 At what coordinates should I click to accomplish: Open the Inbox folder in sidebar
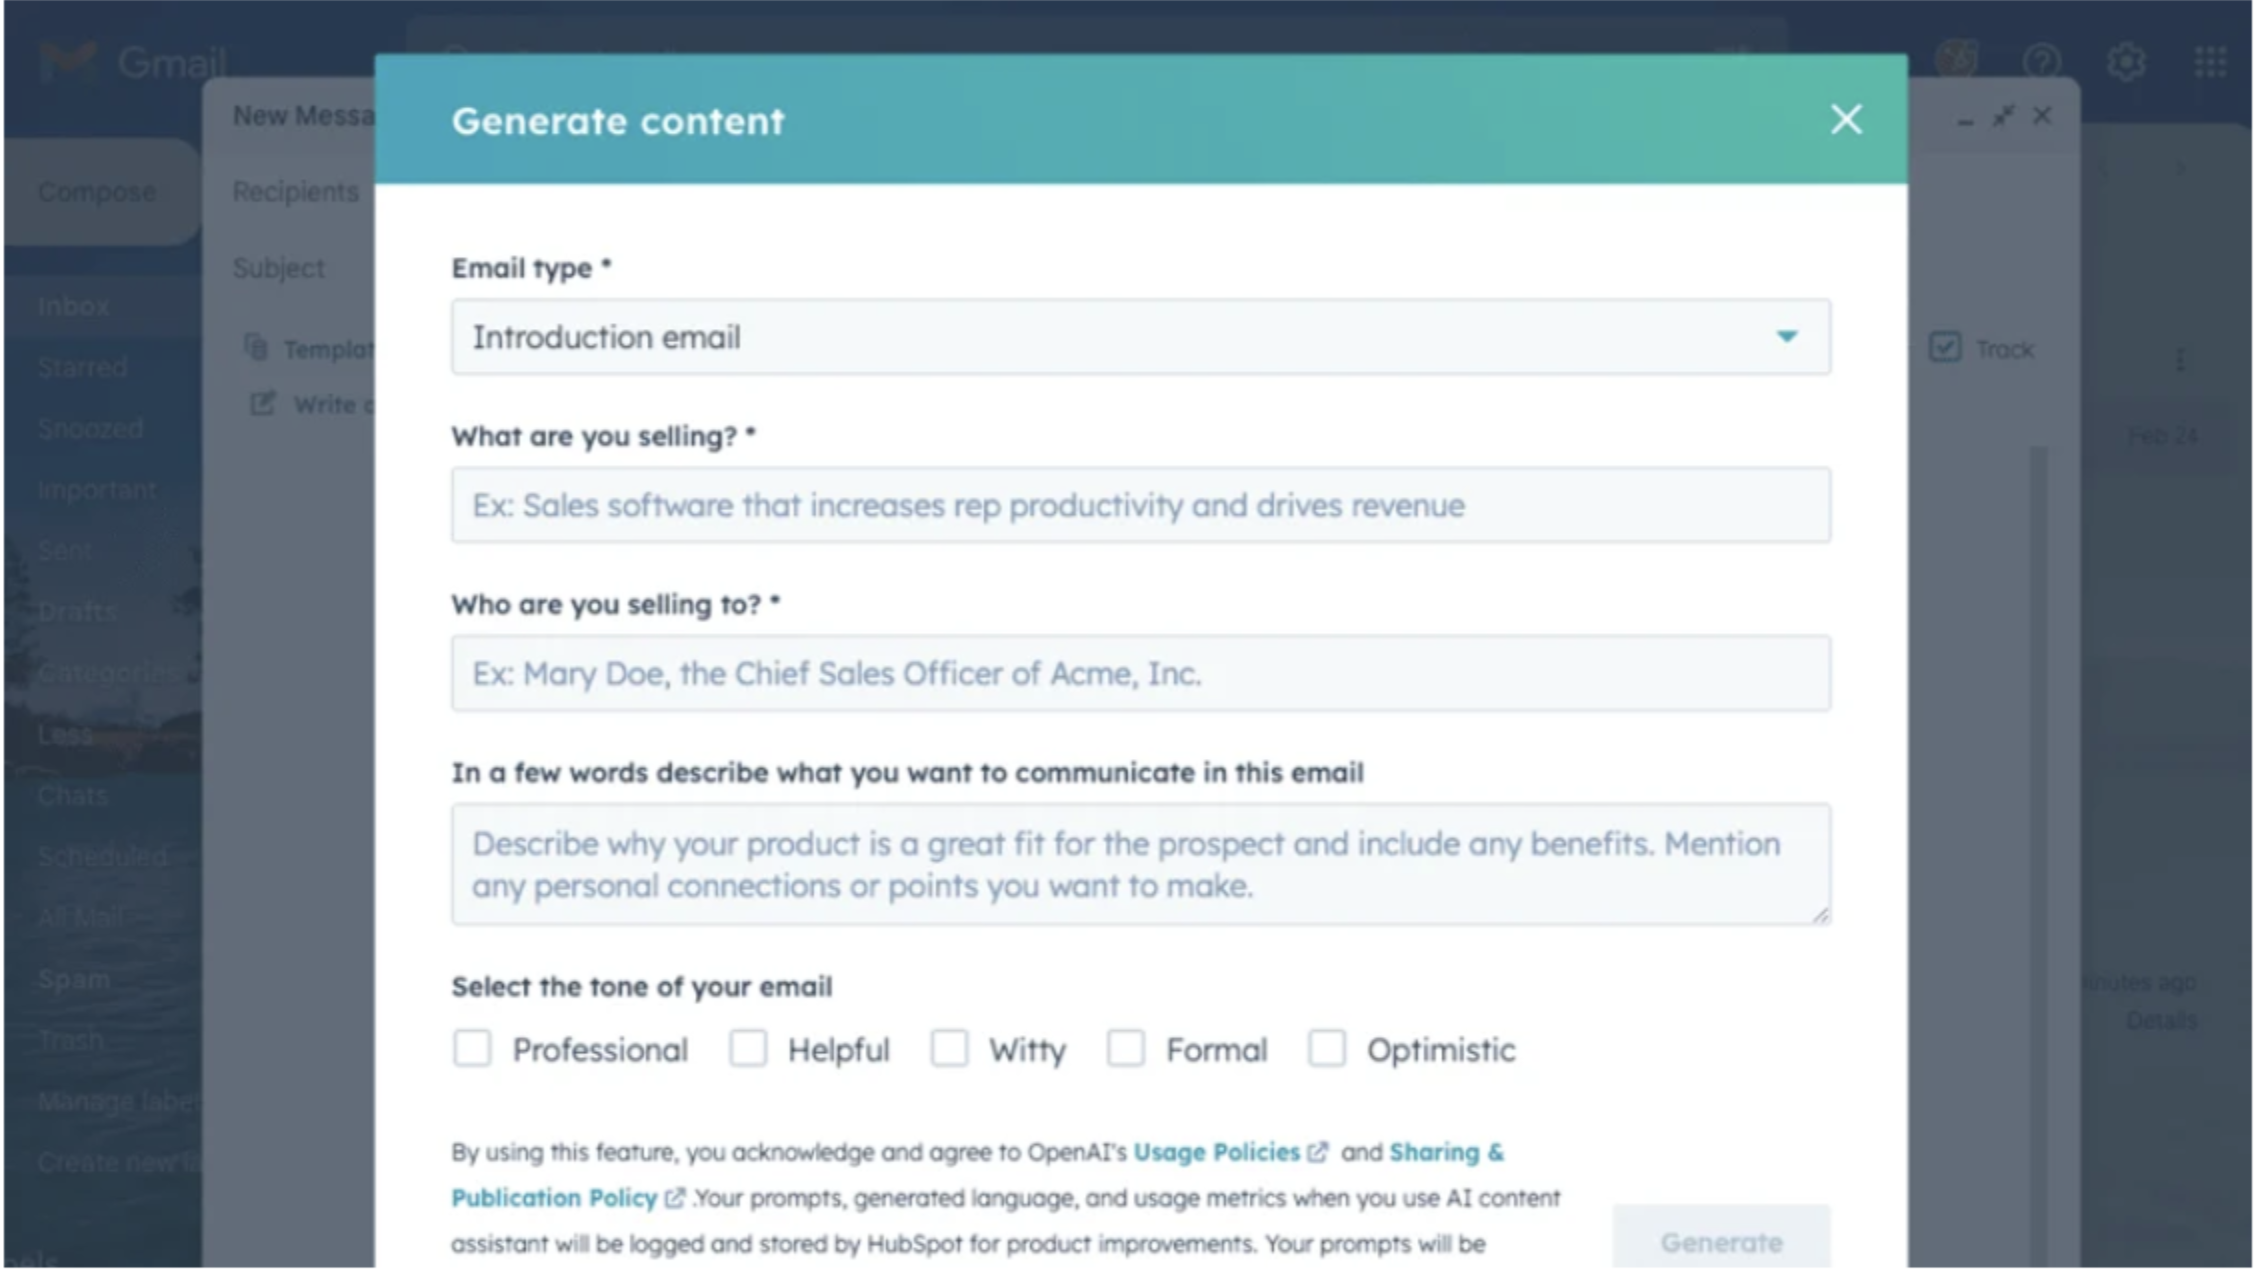click(x=73, y=306)
